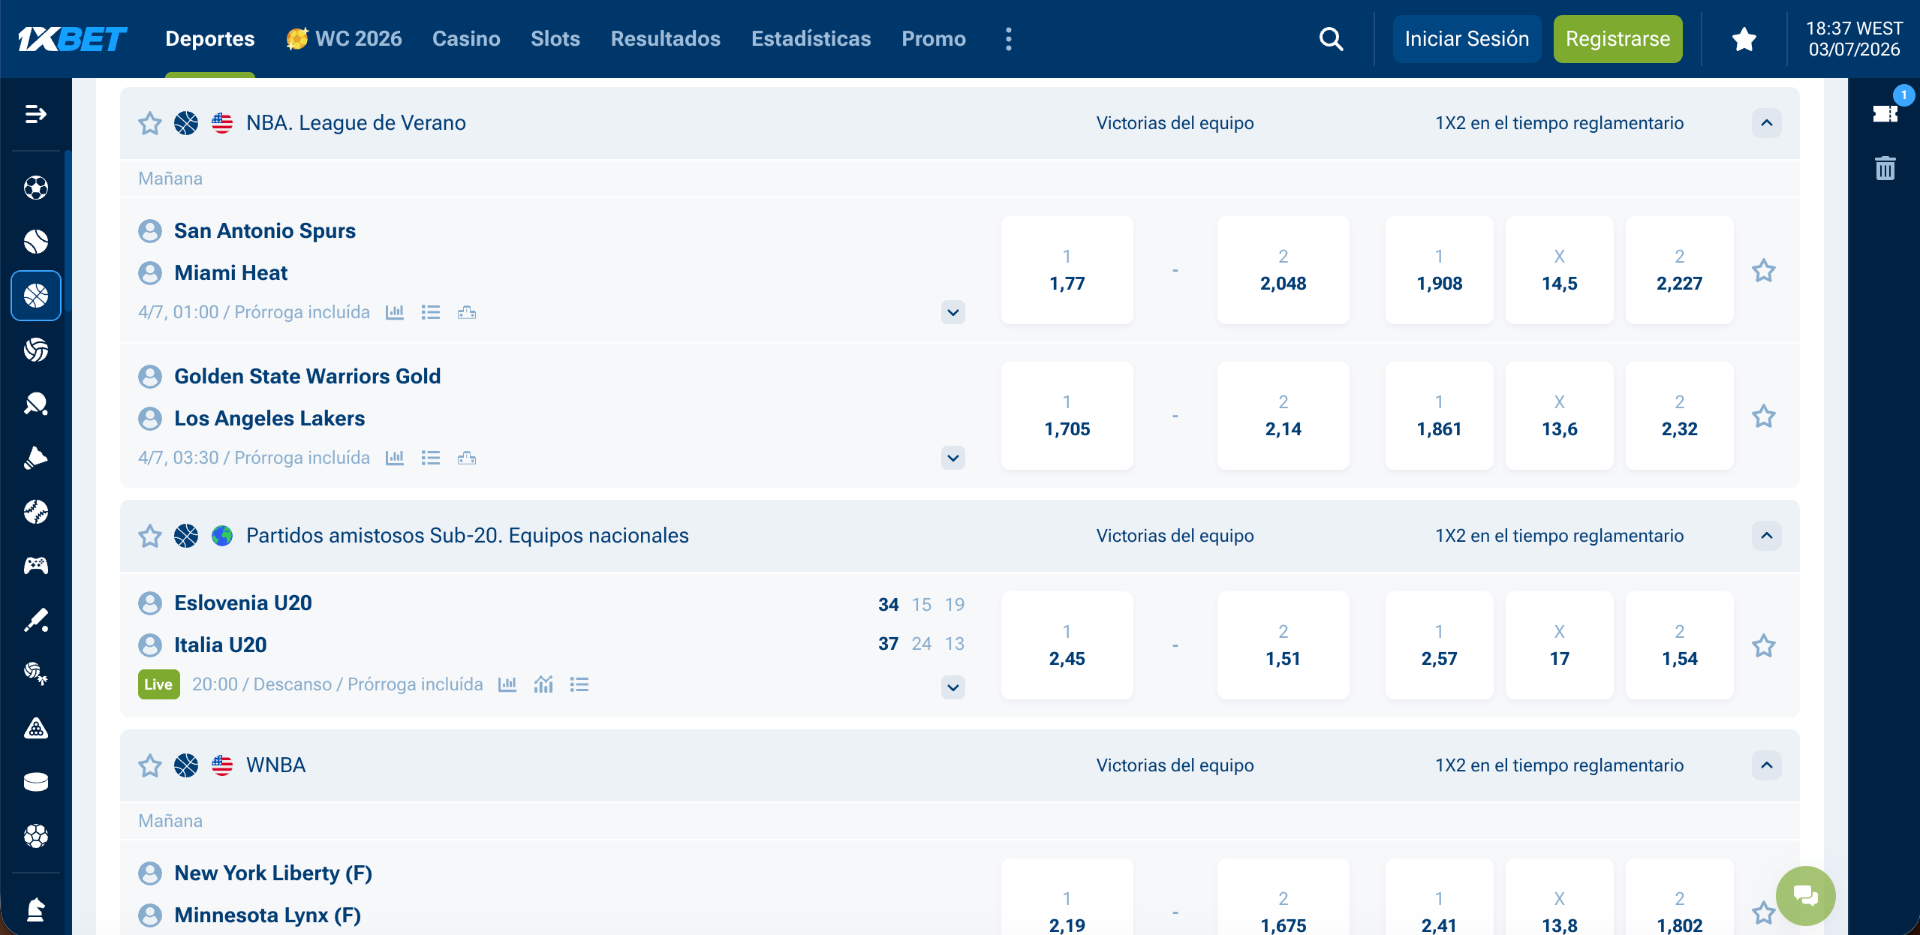Open the bet slip ticket icon

[x=1885, y=113]
